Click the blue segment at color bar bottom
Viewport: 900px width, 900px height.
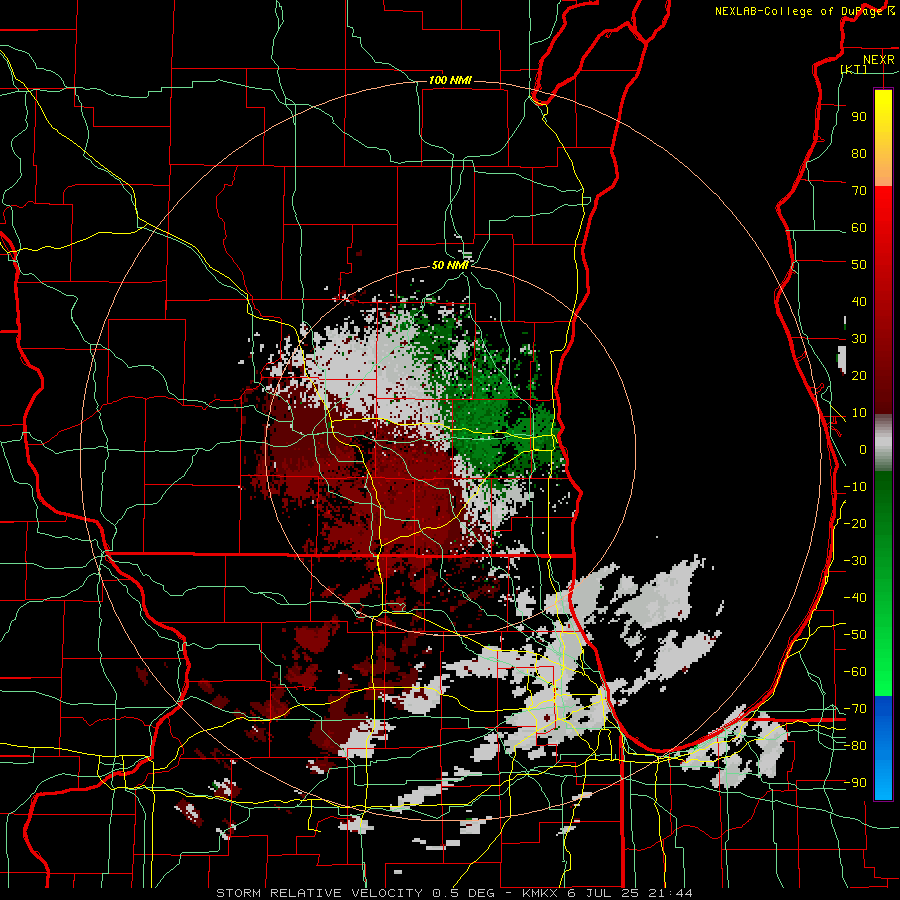(x=883, y=747)
